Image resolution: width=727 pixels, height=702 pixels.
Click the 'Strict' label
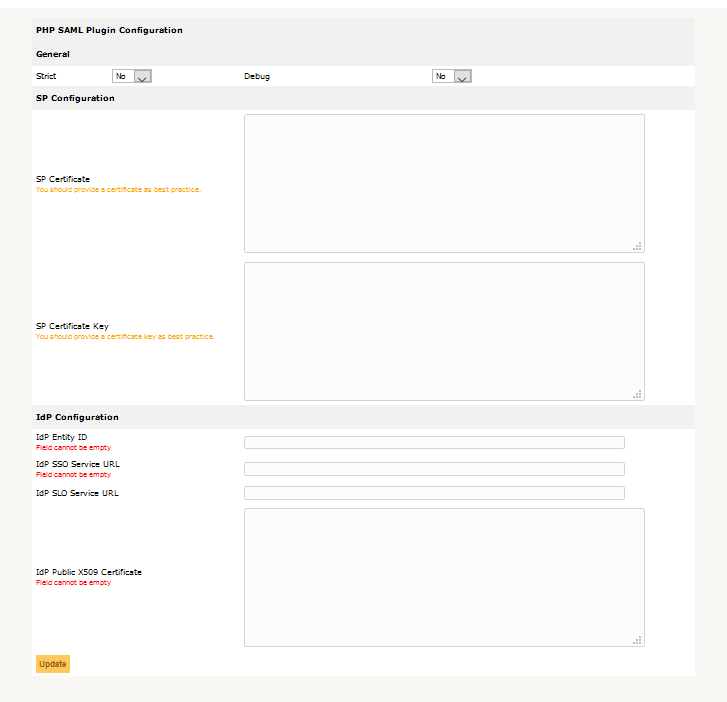[x=46, y=76]
